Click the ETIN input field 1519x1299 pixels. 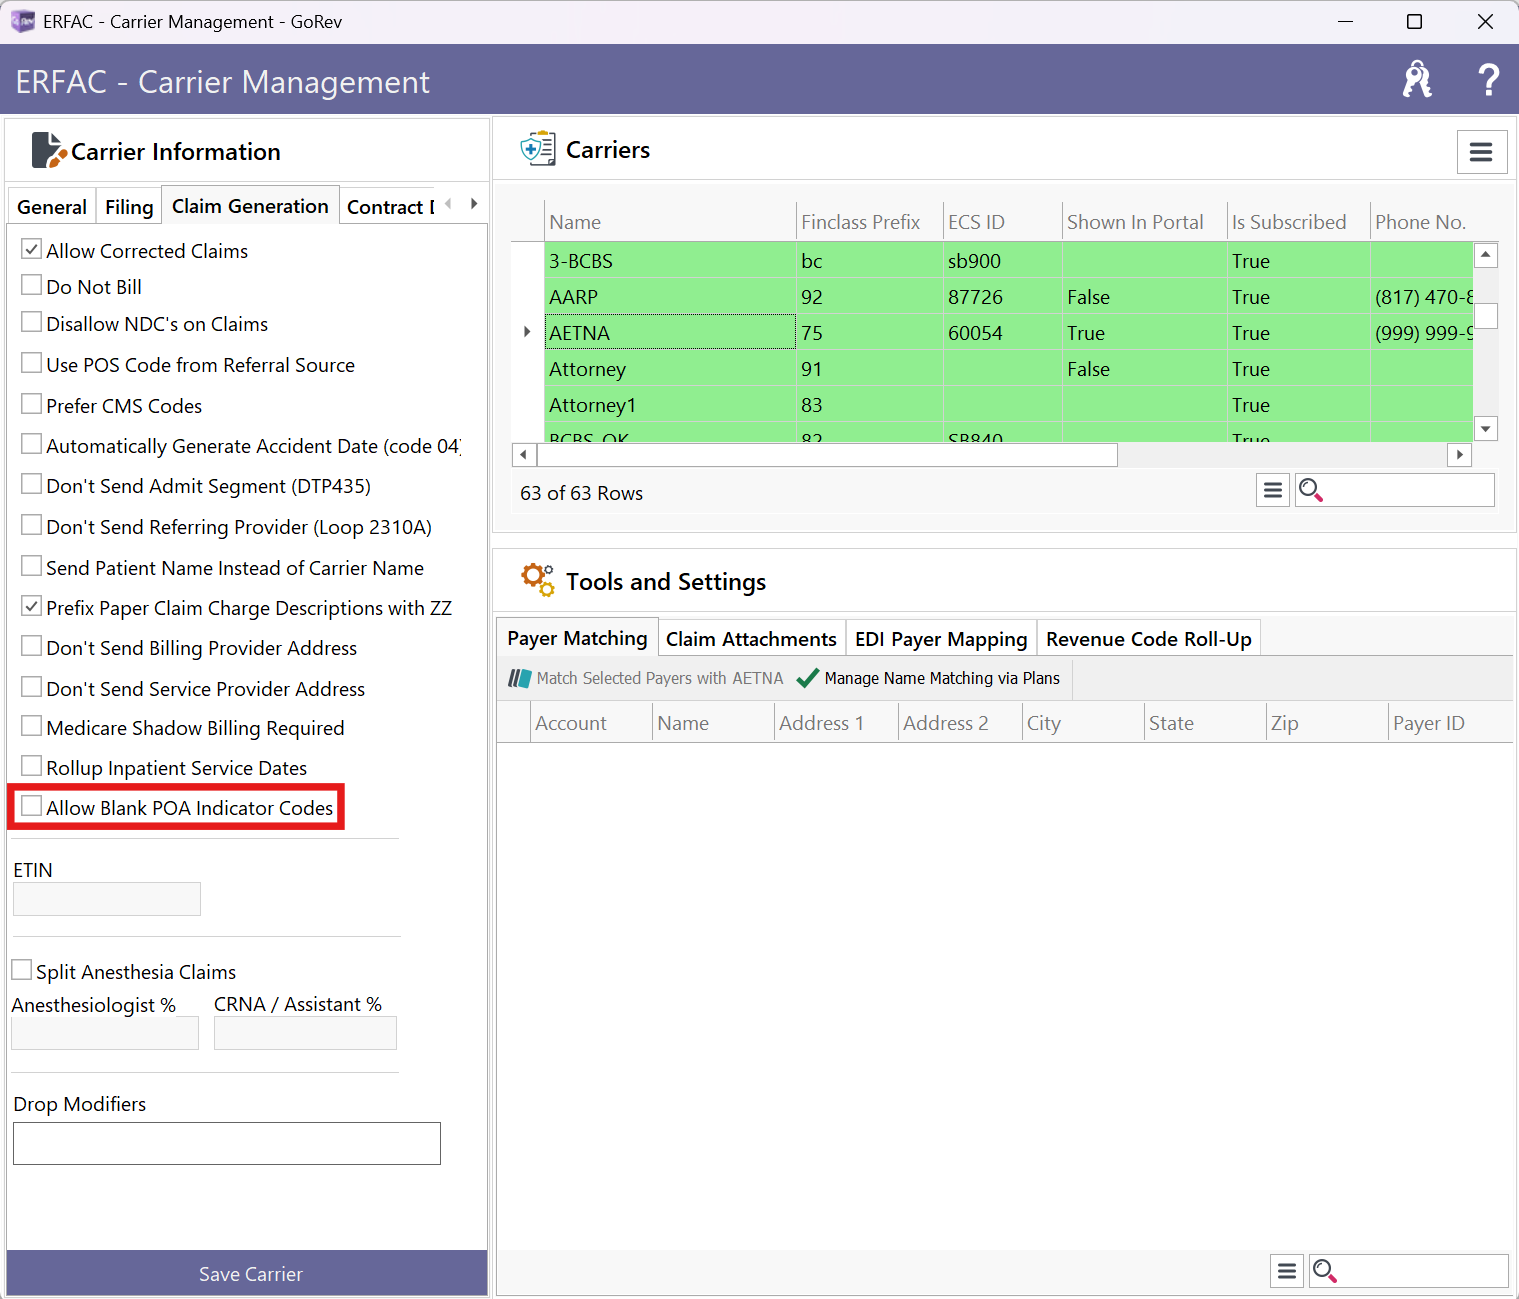(107, 899)
